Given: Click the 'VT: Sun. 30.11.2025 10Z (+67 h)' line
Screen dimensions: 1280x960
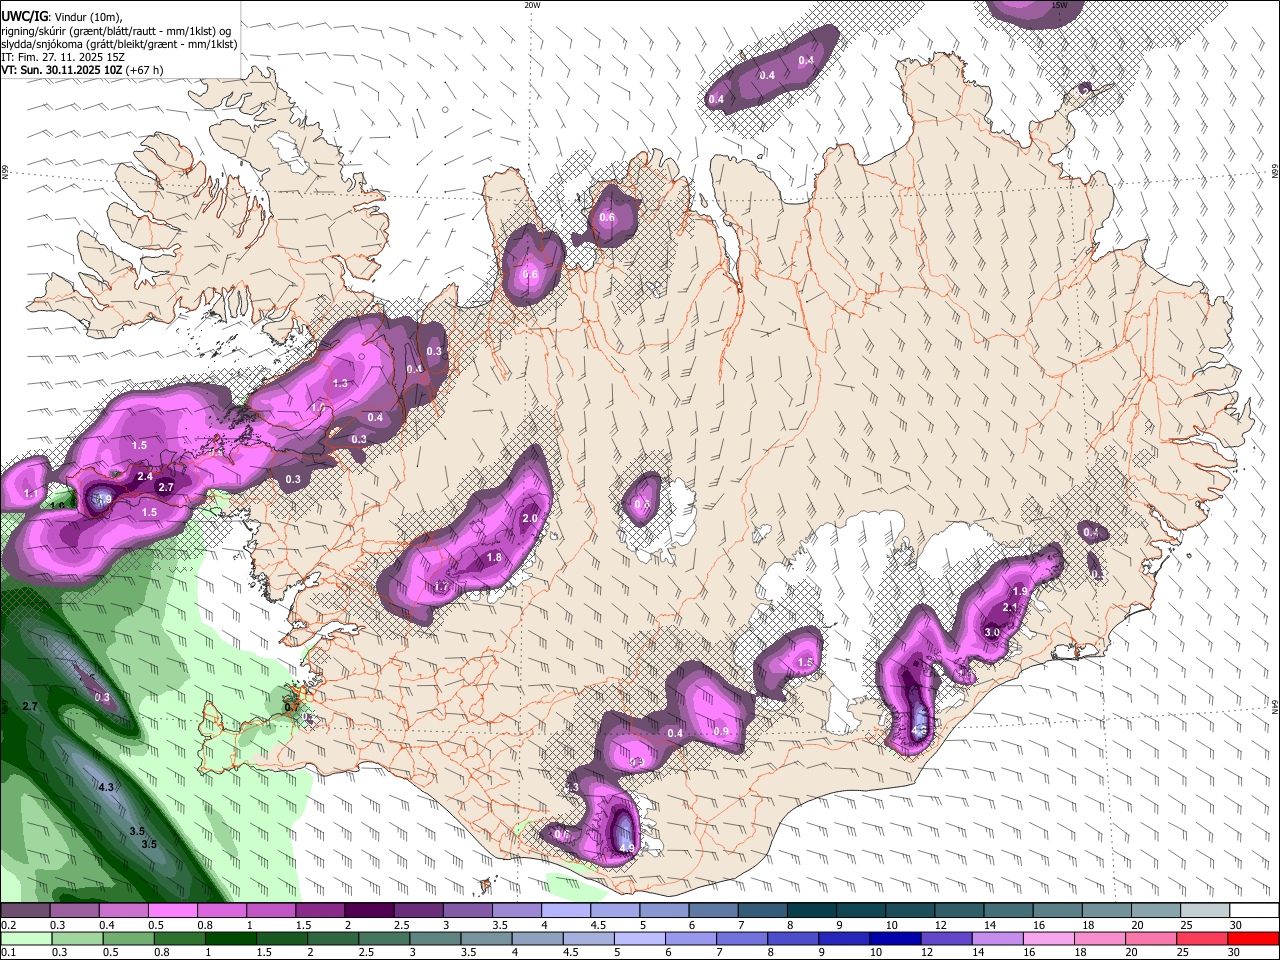Looking at the screenshot, I should coord(82,70).
